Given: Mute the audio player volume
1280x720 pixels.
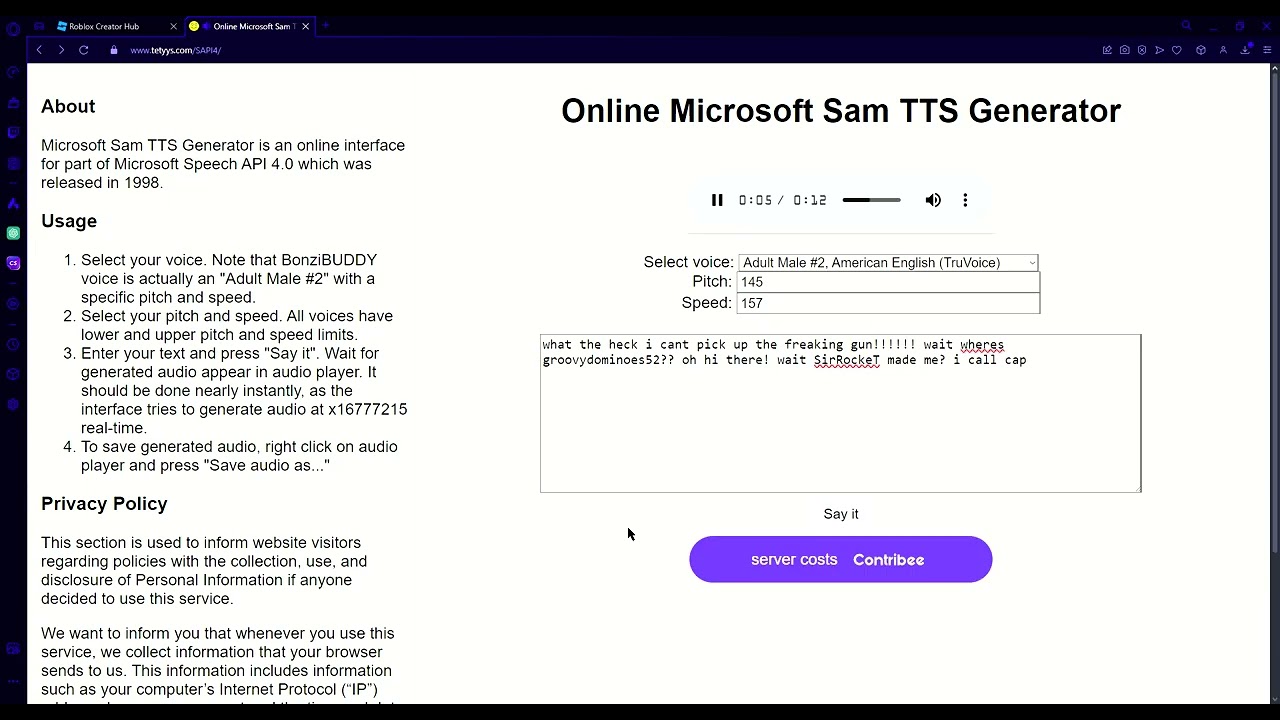Looking at the screenshot, I should coord(933,200).
